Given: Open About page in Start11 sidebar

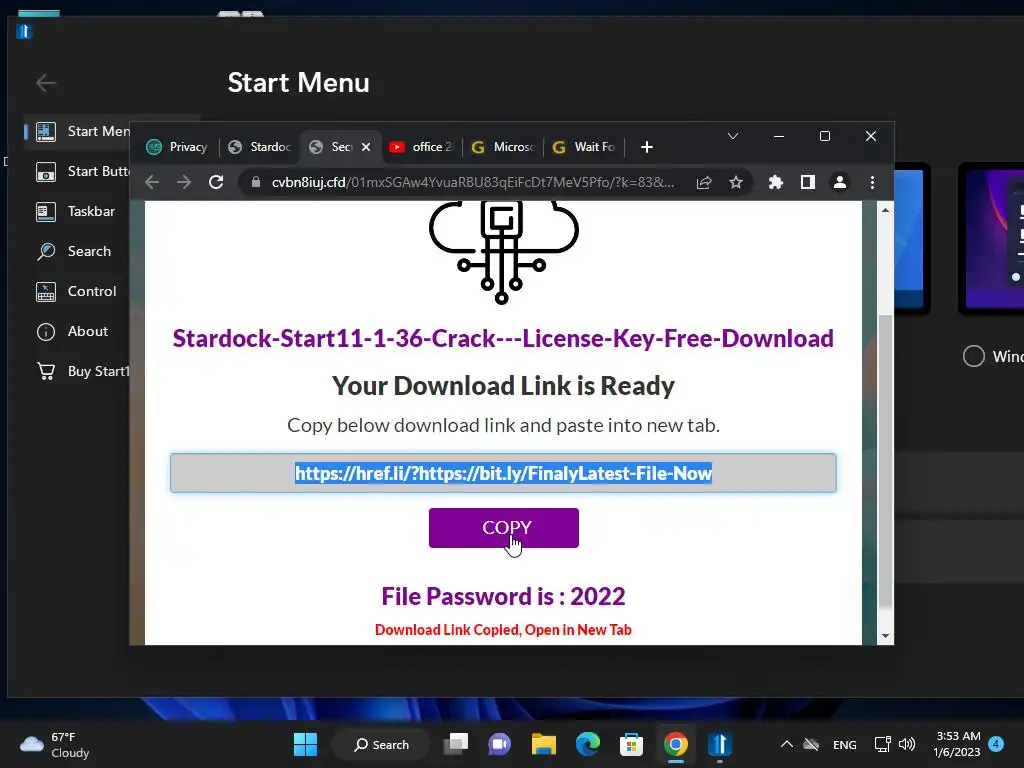Looking at the screenshot, I should [x=76, y=331].
